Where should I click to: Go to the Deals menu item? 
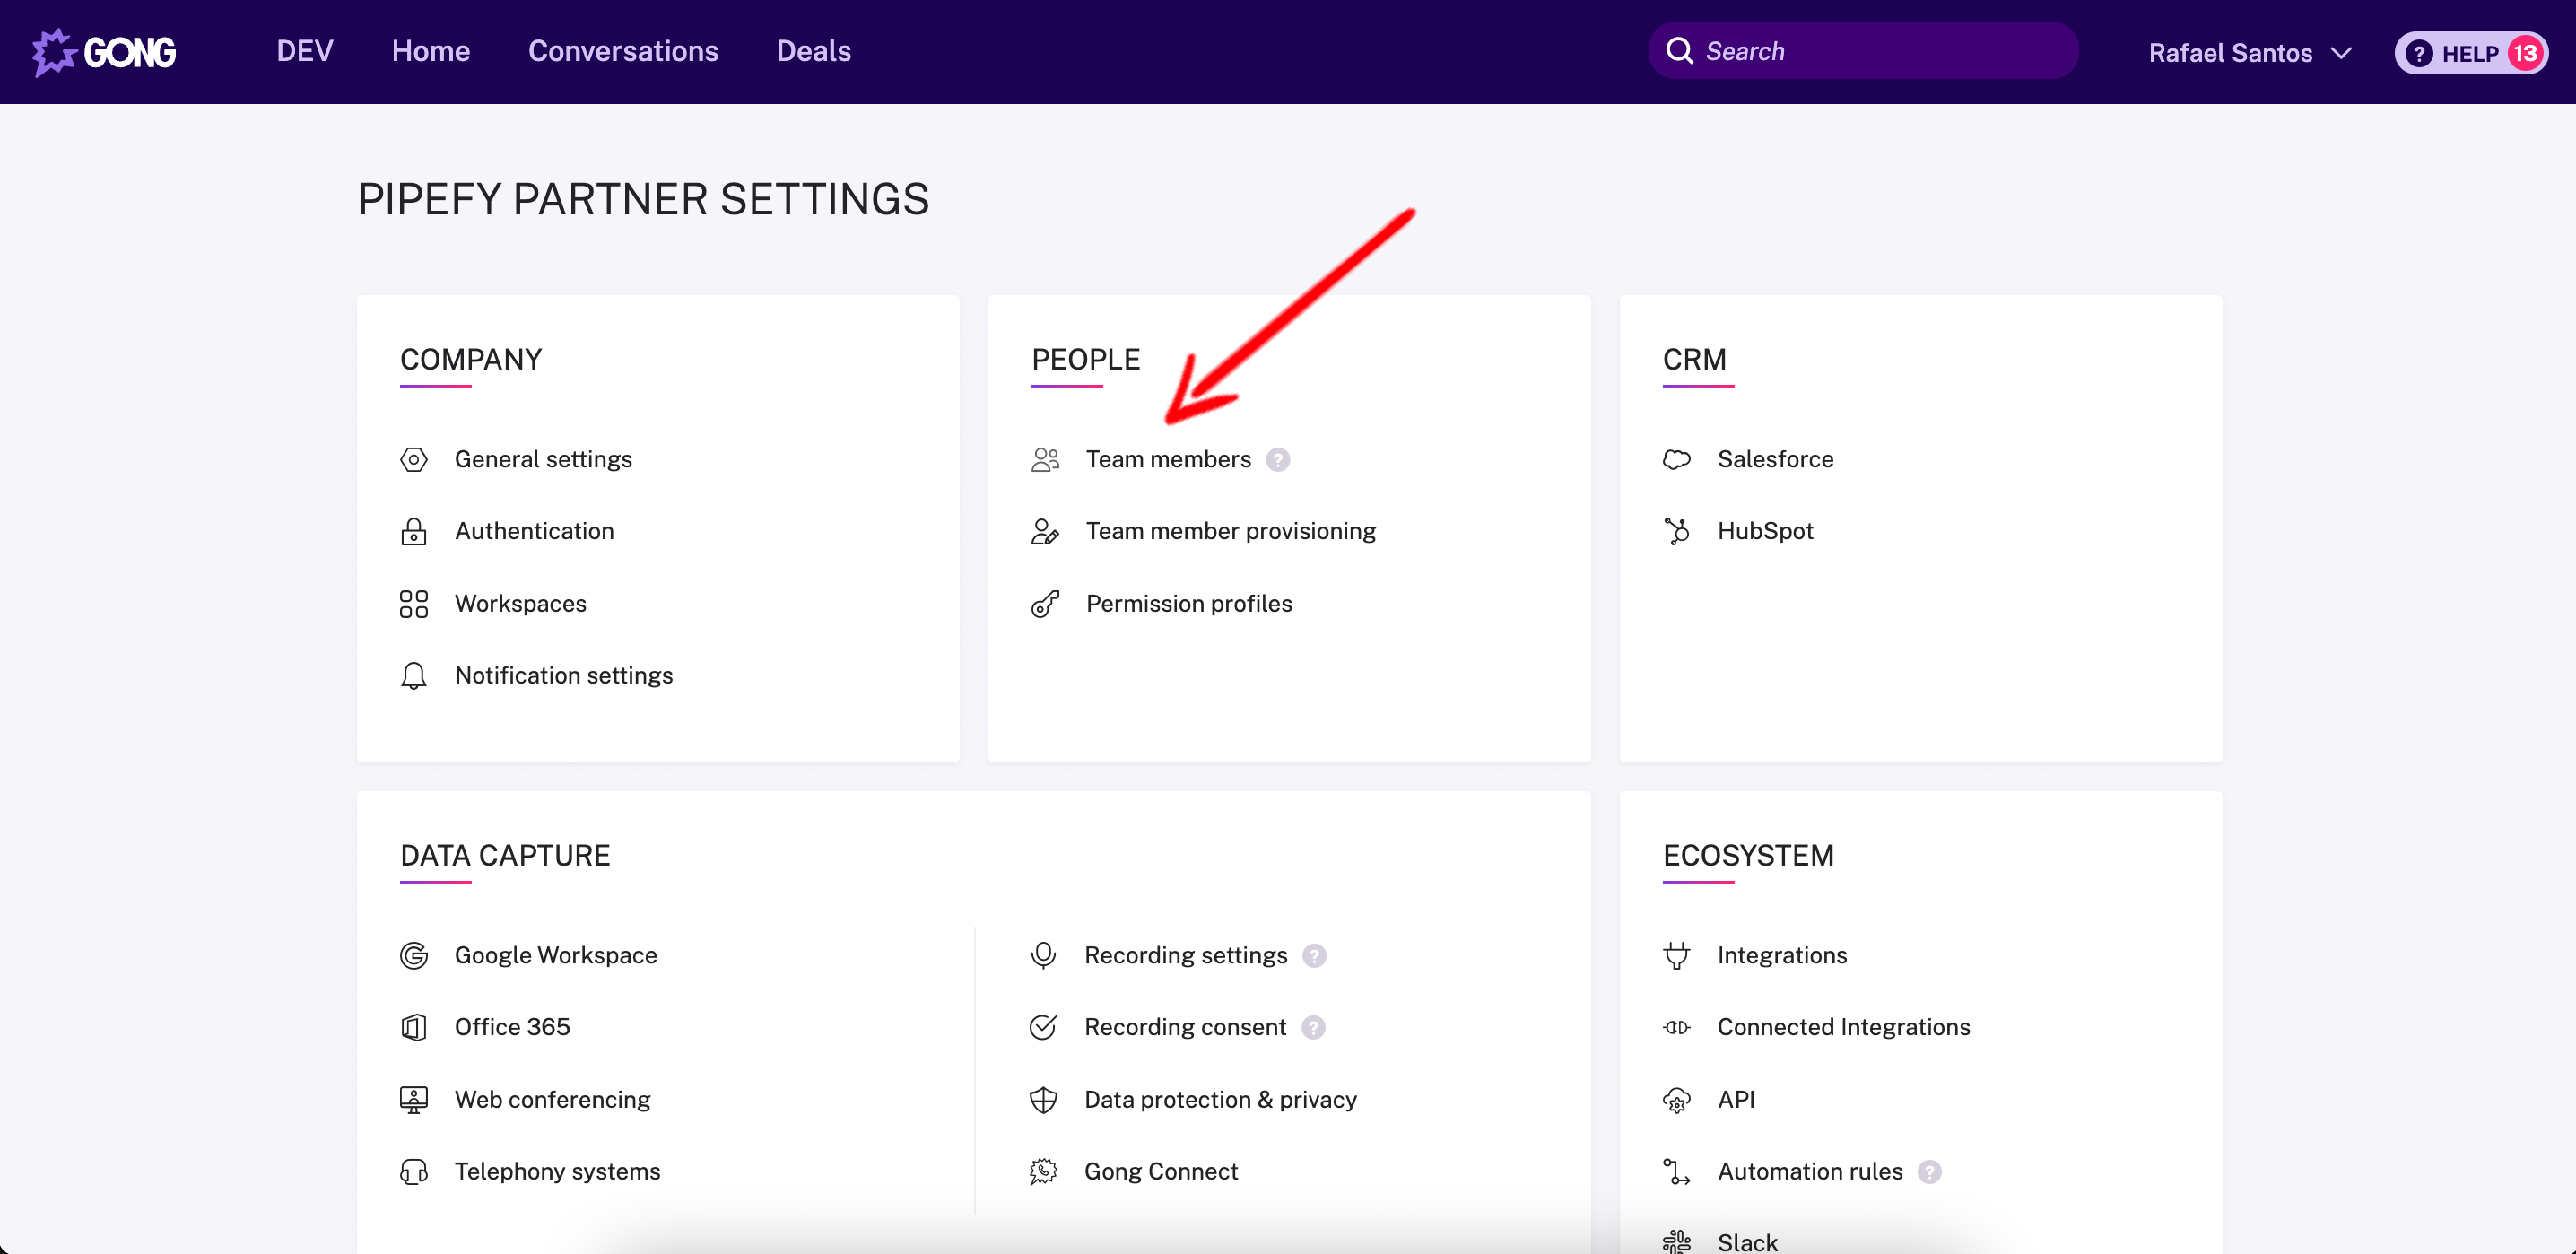point(813,51)
